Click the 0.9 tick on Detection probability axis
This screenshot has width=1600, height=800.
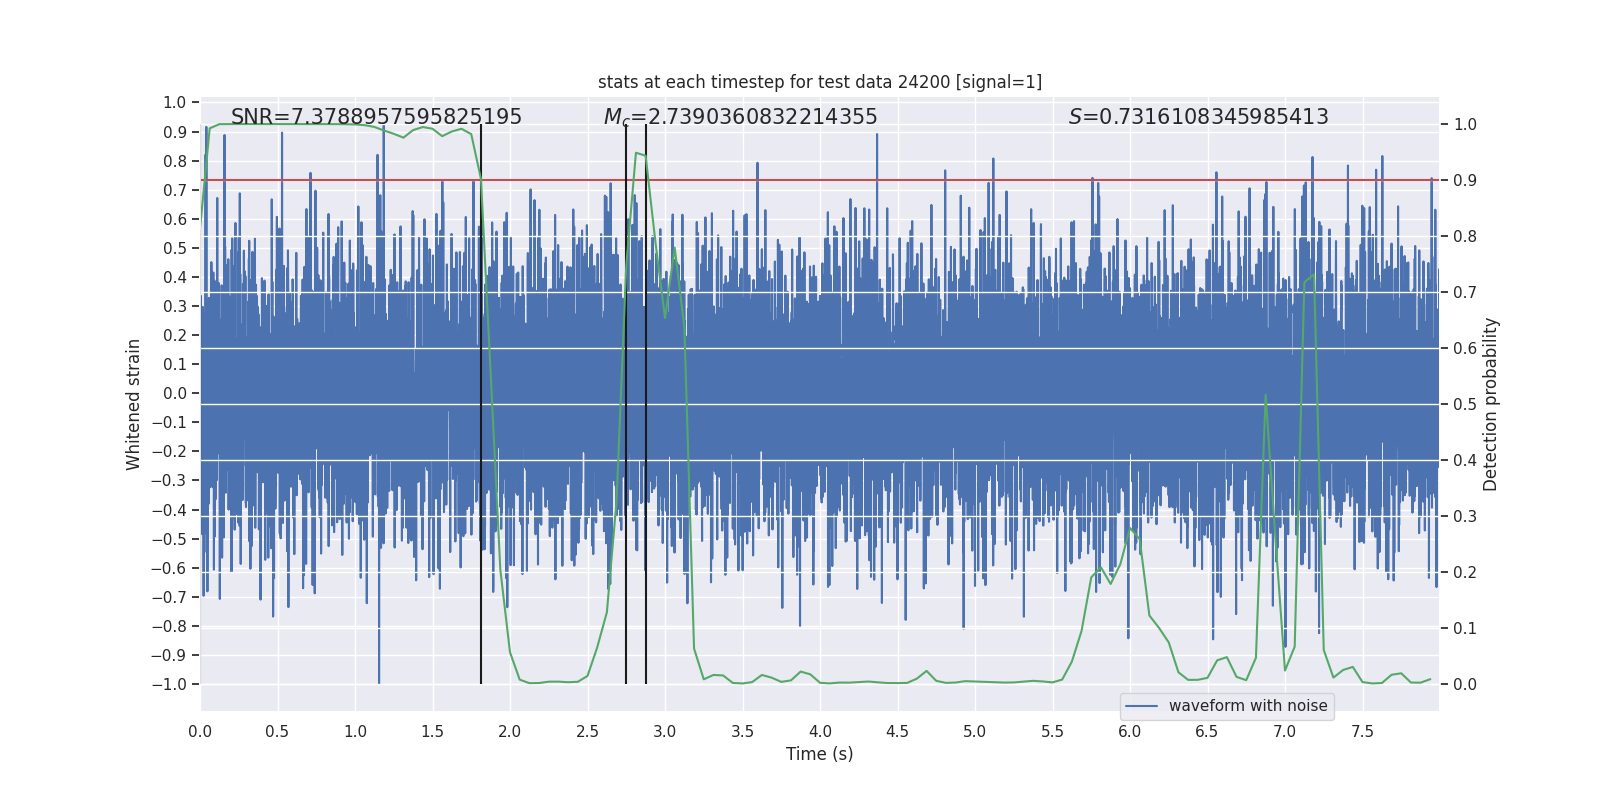pyautogui.click(x=1465, y=181)
